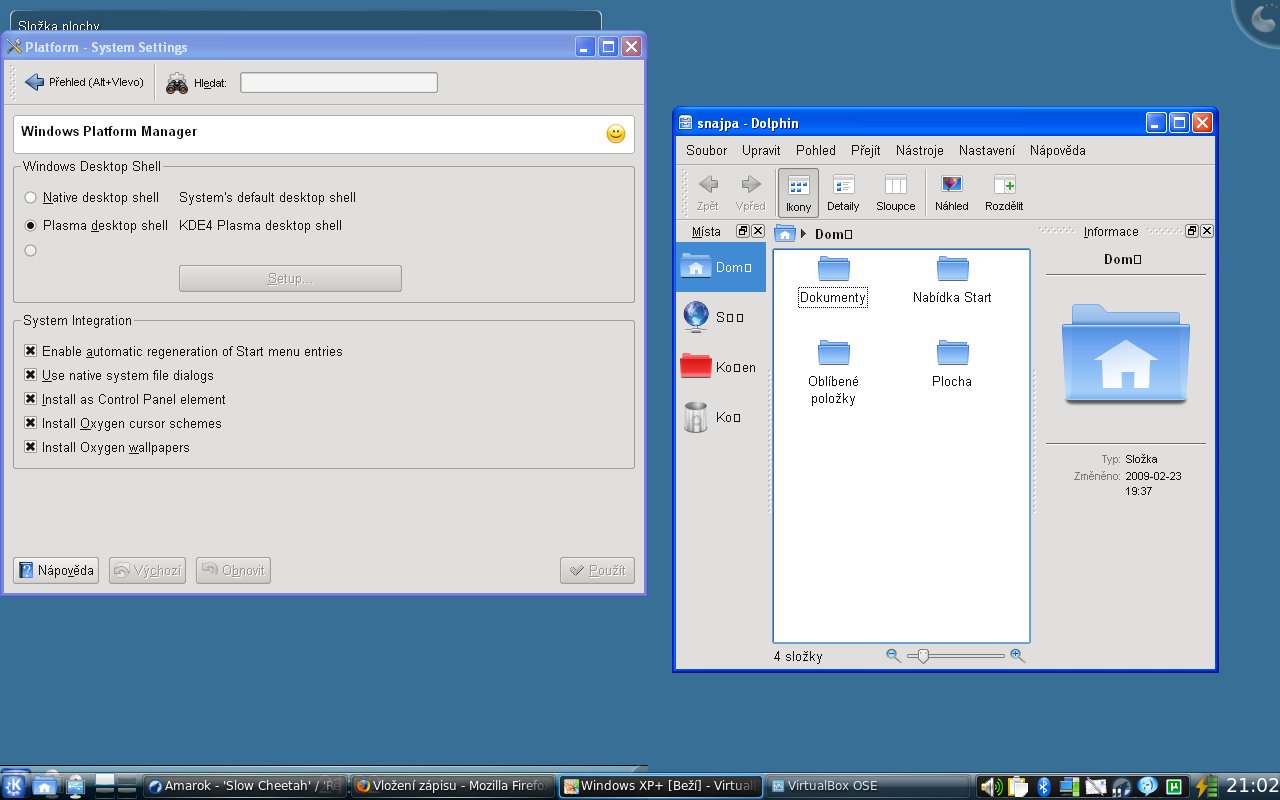
Task: Click the Plasma cashew corner icon
Action: (x=1258, y=22)
